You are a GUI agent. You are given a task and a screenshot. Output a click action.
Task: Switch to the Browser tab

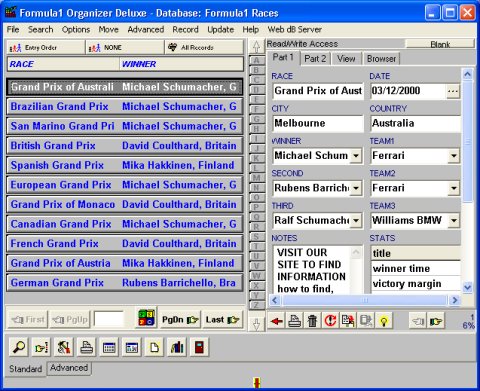[381, 59]
